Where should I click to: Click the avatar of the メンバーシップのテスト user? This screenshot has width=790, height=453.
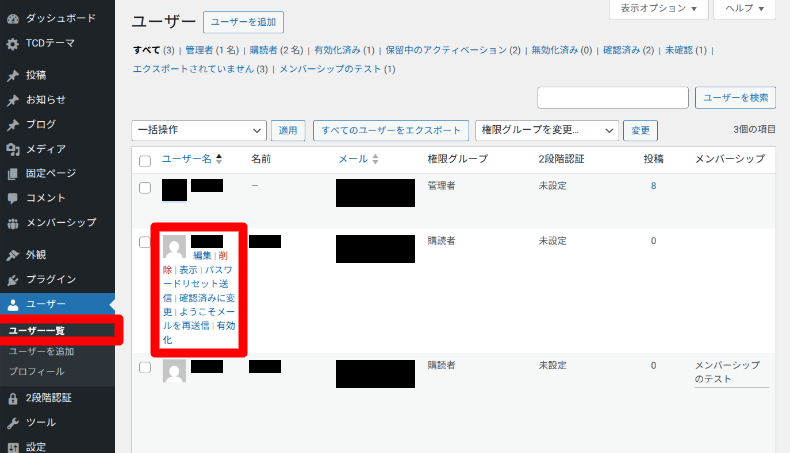tap(174, 370)
